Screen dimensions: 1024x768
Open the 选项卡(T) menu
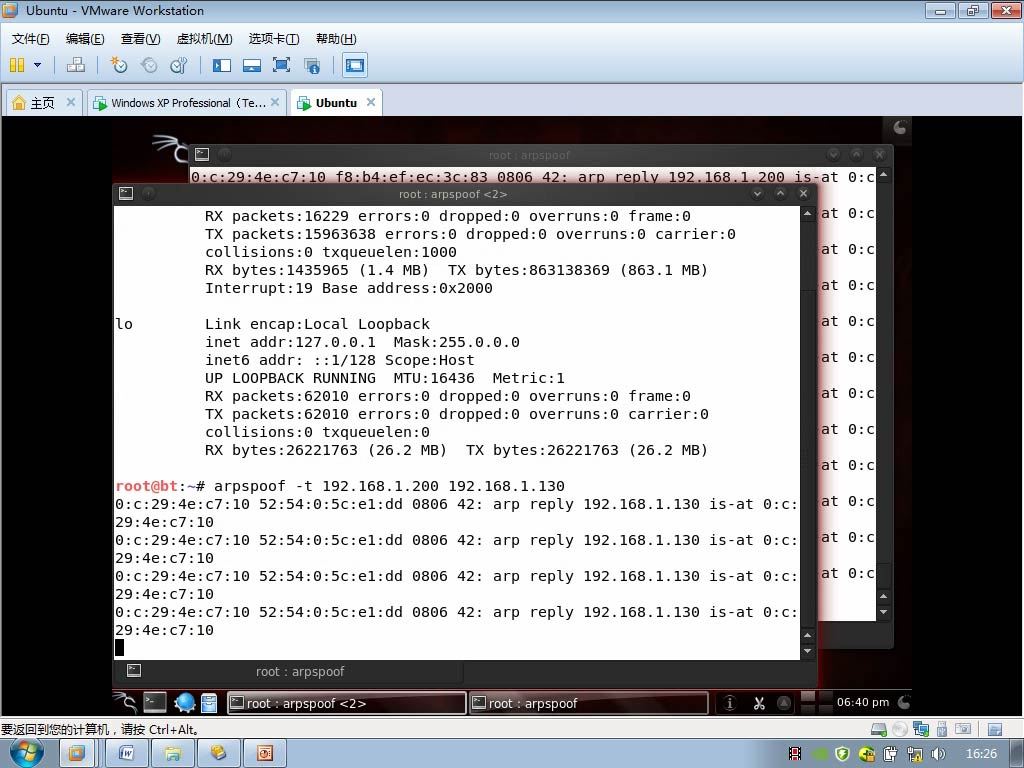(274, 39)
